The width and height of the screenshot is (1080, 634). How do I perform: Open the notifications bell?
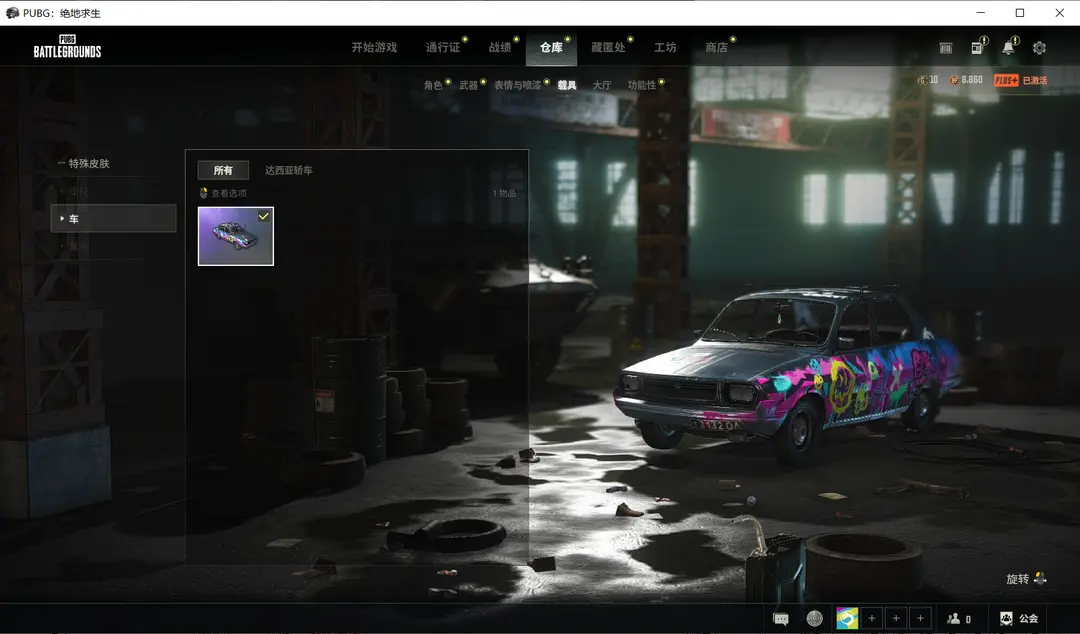coord(1008,48)
